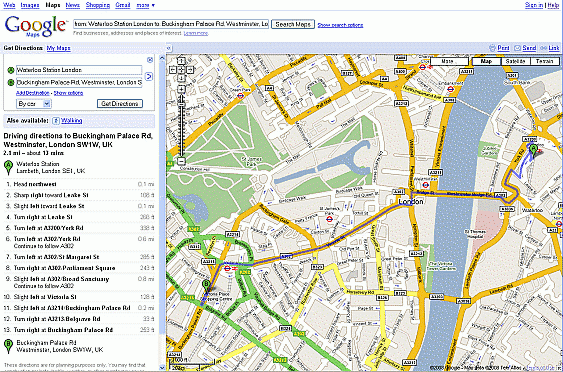The width and height of the screenshot is (563, 372).
Task: Click the green B marker on the map
Action: pos(206,286)
